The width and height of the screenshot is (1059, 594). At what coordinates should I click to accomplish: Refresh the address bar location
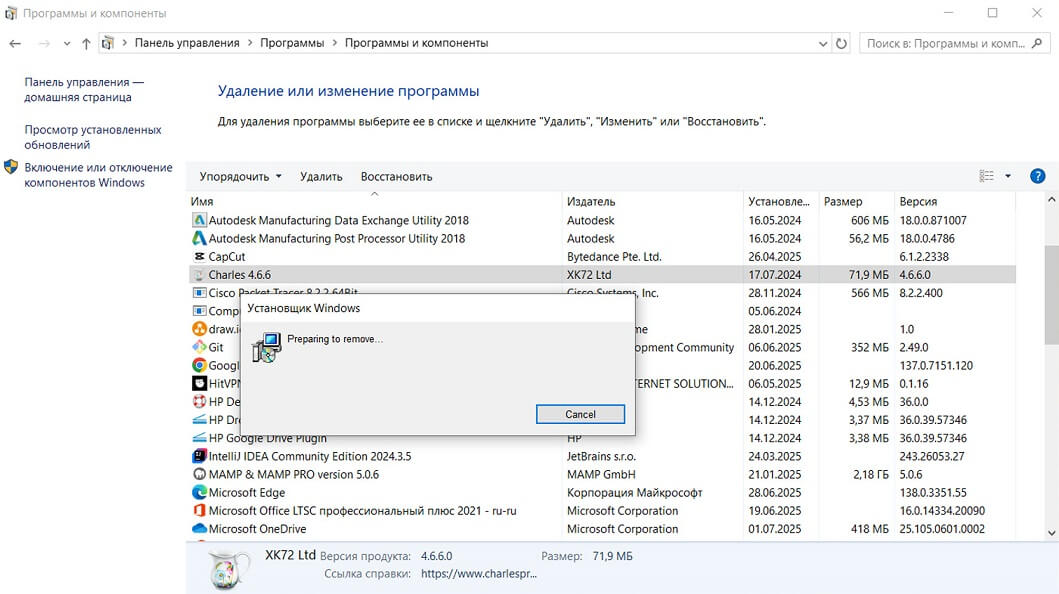(x=841, y=43)
